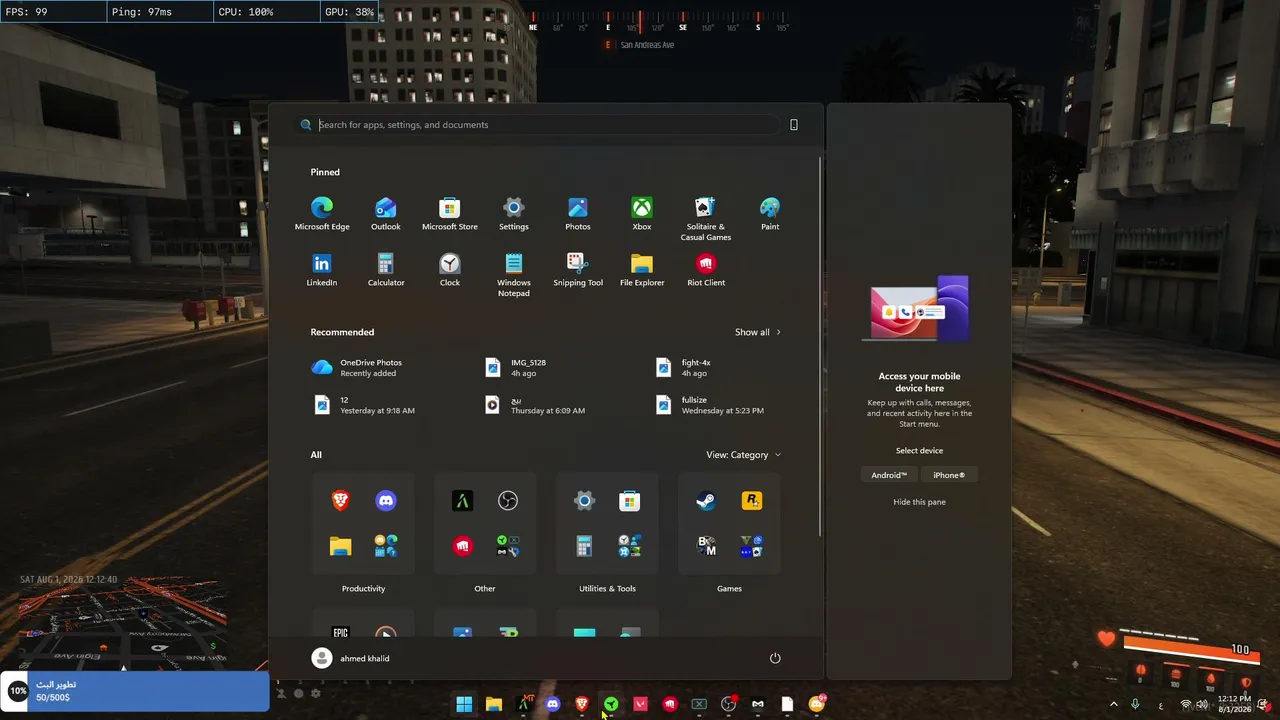This screenshot has height=720, width=1280.
Task: Open Steam in the Games category
Action: (707, 501)
